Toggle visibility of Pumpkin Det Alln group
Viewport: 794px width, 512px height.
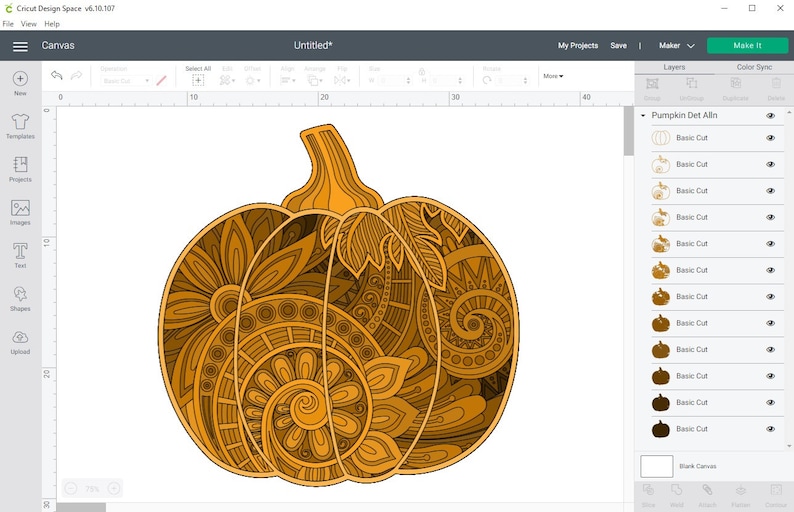click(770, 115)
